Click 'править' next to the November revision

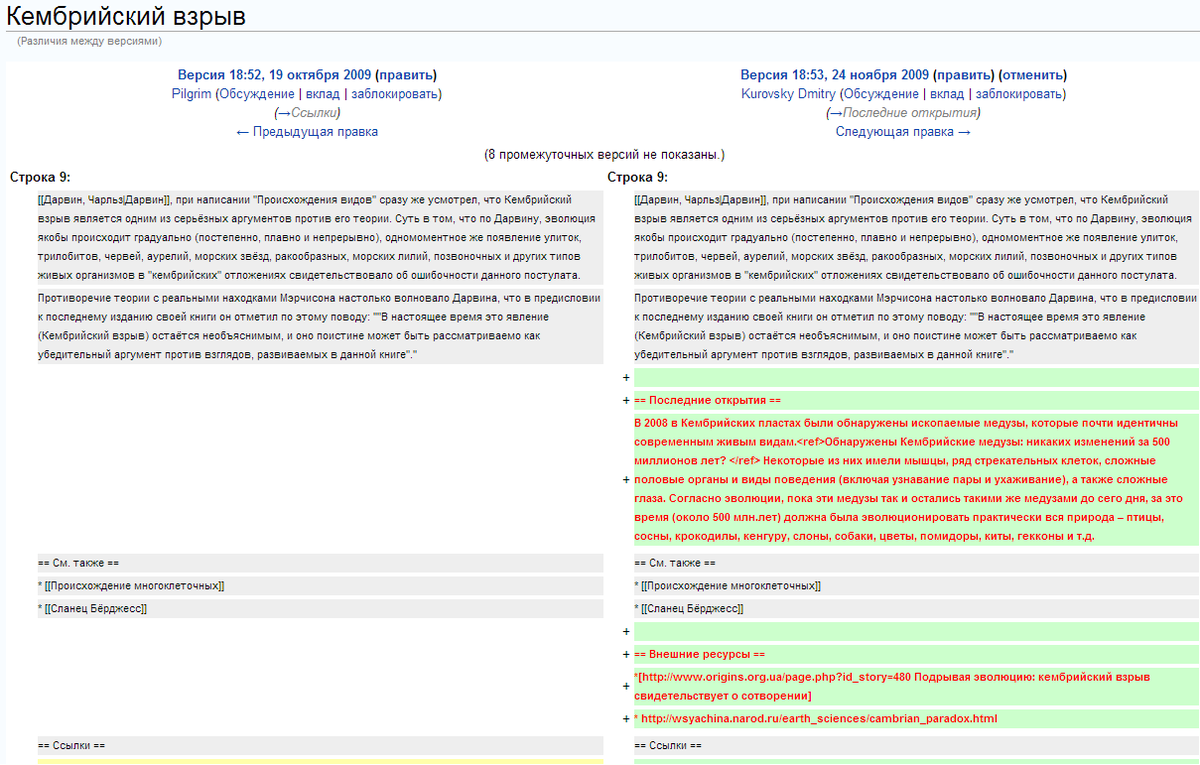coord(964,75)
